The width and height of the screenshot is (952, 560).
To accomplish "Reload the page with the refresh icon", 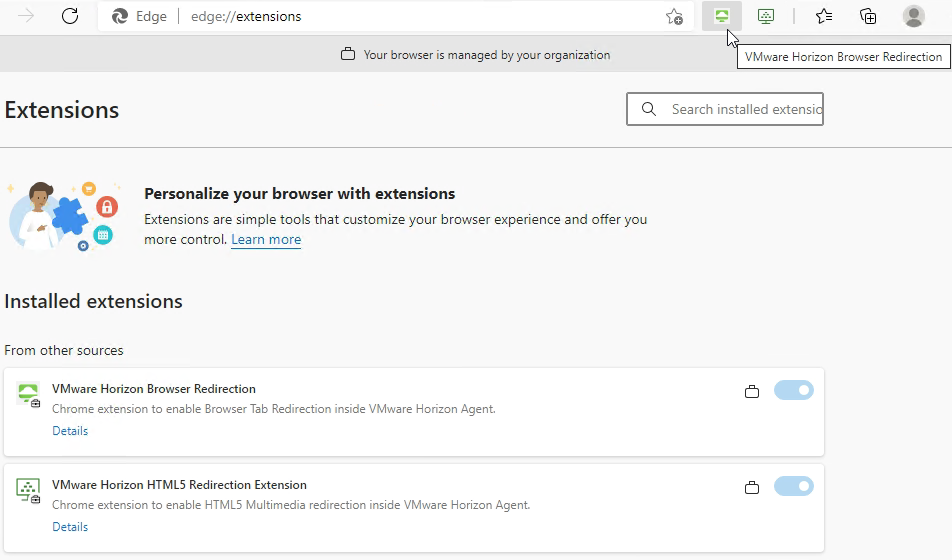I will [70, 16].
